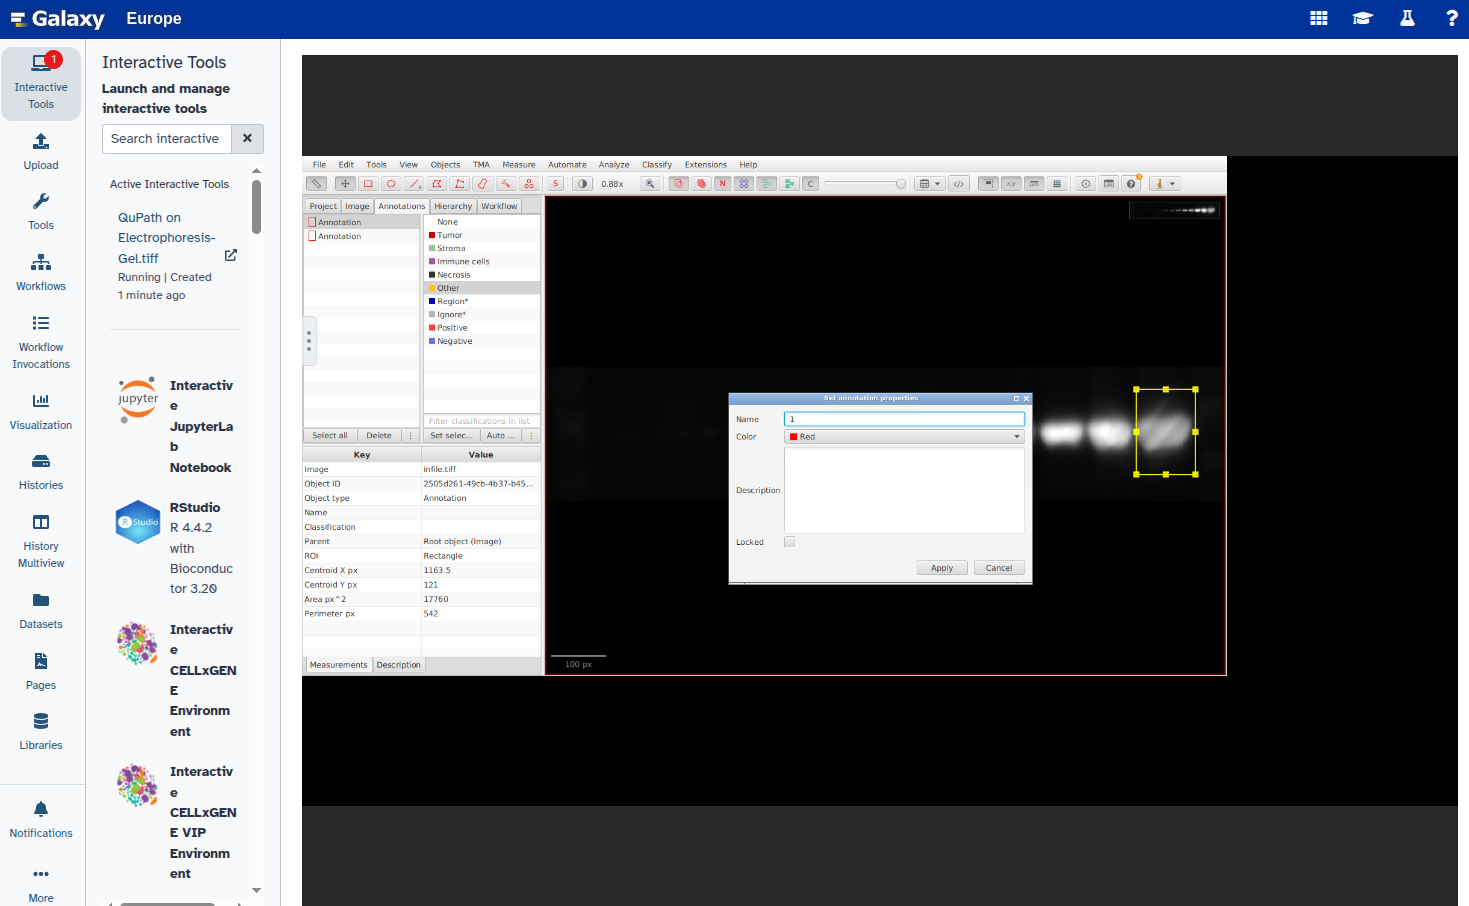Image resolution: width=1469 pixels, height=906 pixels.
Task: Adjust the overlay opacity slider
Action: point(865,184)
